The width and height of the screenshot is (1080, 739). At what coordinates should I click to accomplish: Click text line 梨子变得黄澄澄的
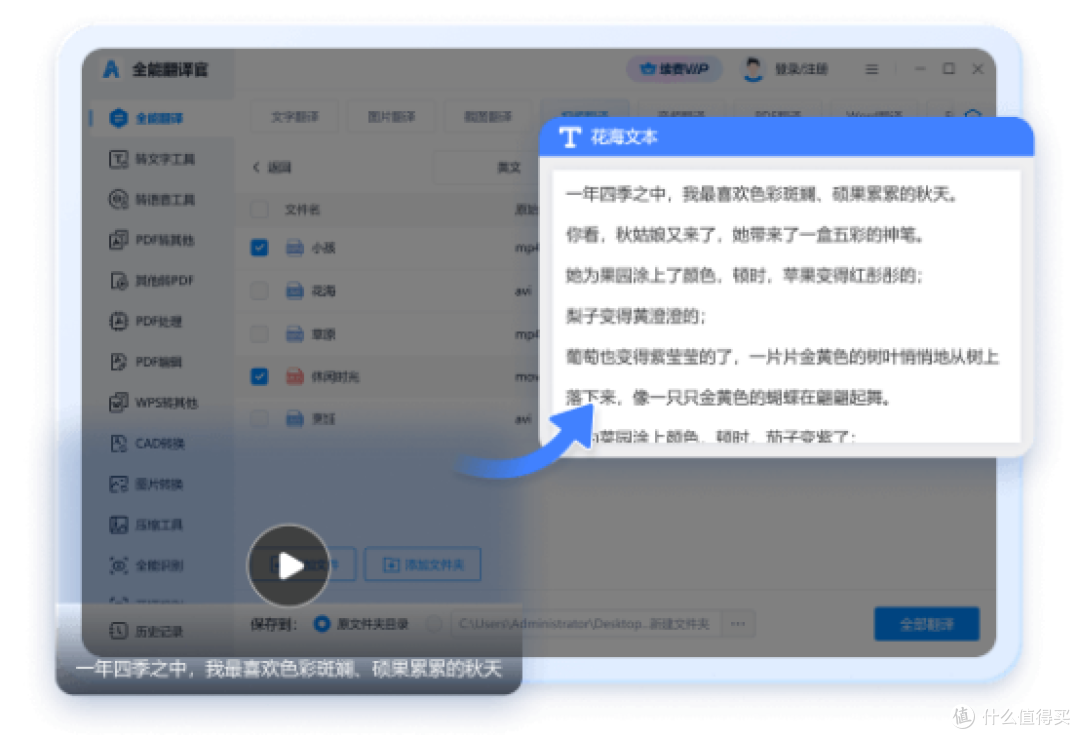[635, 316]
